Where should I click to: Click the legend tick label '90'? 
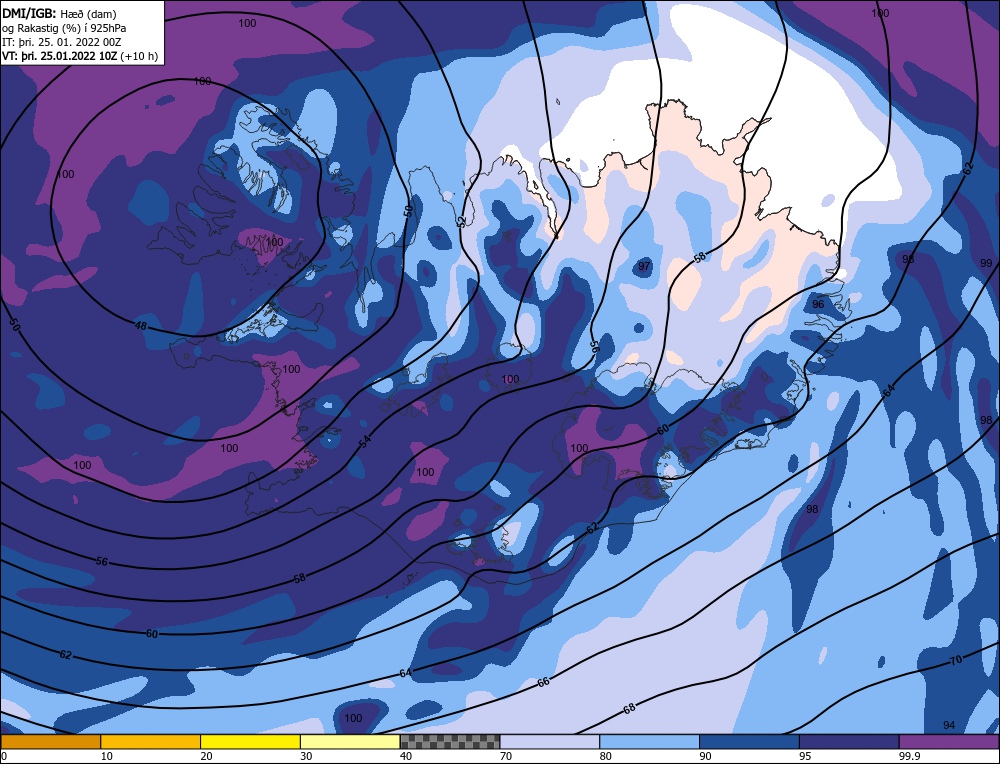click(705, 756)
